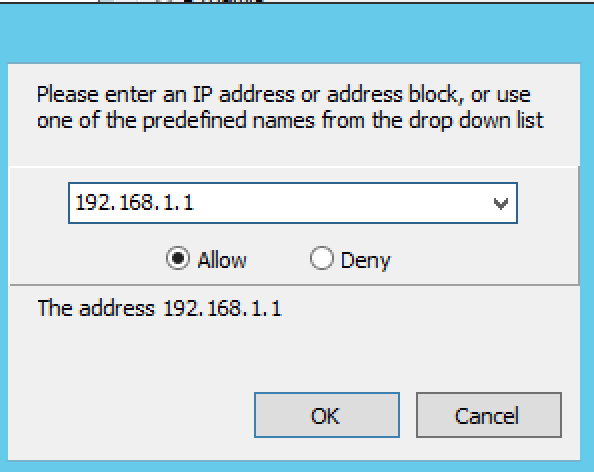Expand the IP address combo box list
The width and height of the screenshot is (594, 472).
500,203
